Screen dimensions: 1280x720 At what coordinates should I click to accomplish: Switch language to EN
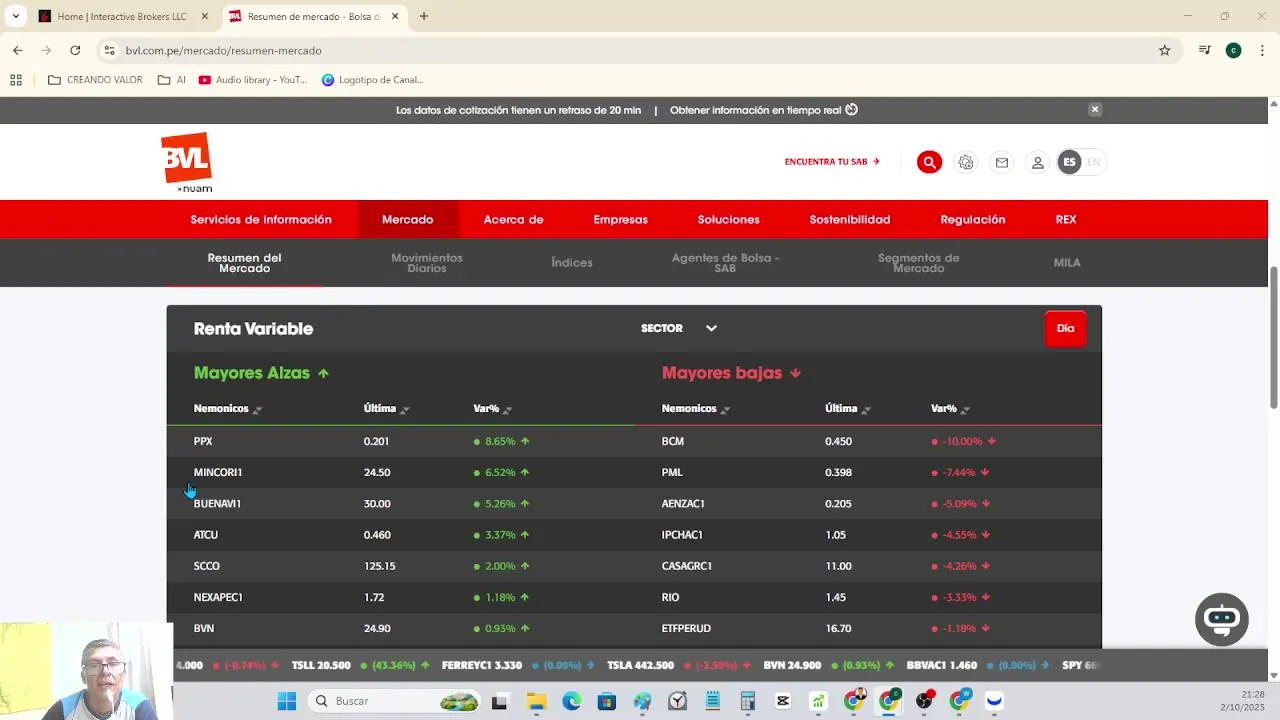(1093, 162)
